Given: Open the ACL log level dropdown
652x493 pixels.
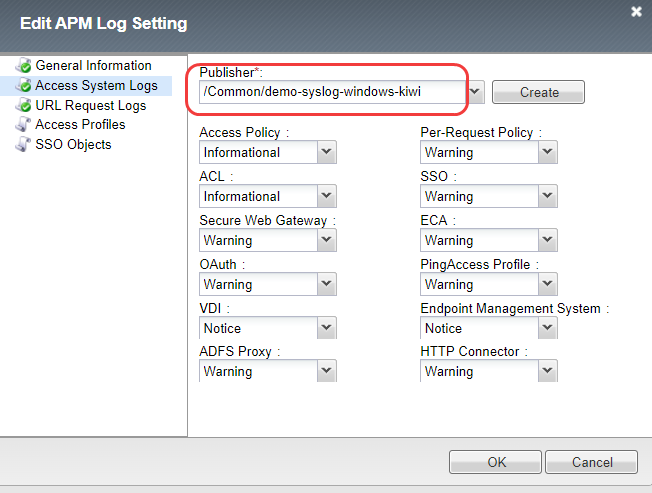Looking at the screenshot, I should click(326, 196).
